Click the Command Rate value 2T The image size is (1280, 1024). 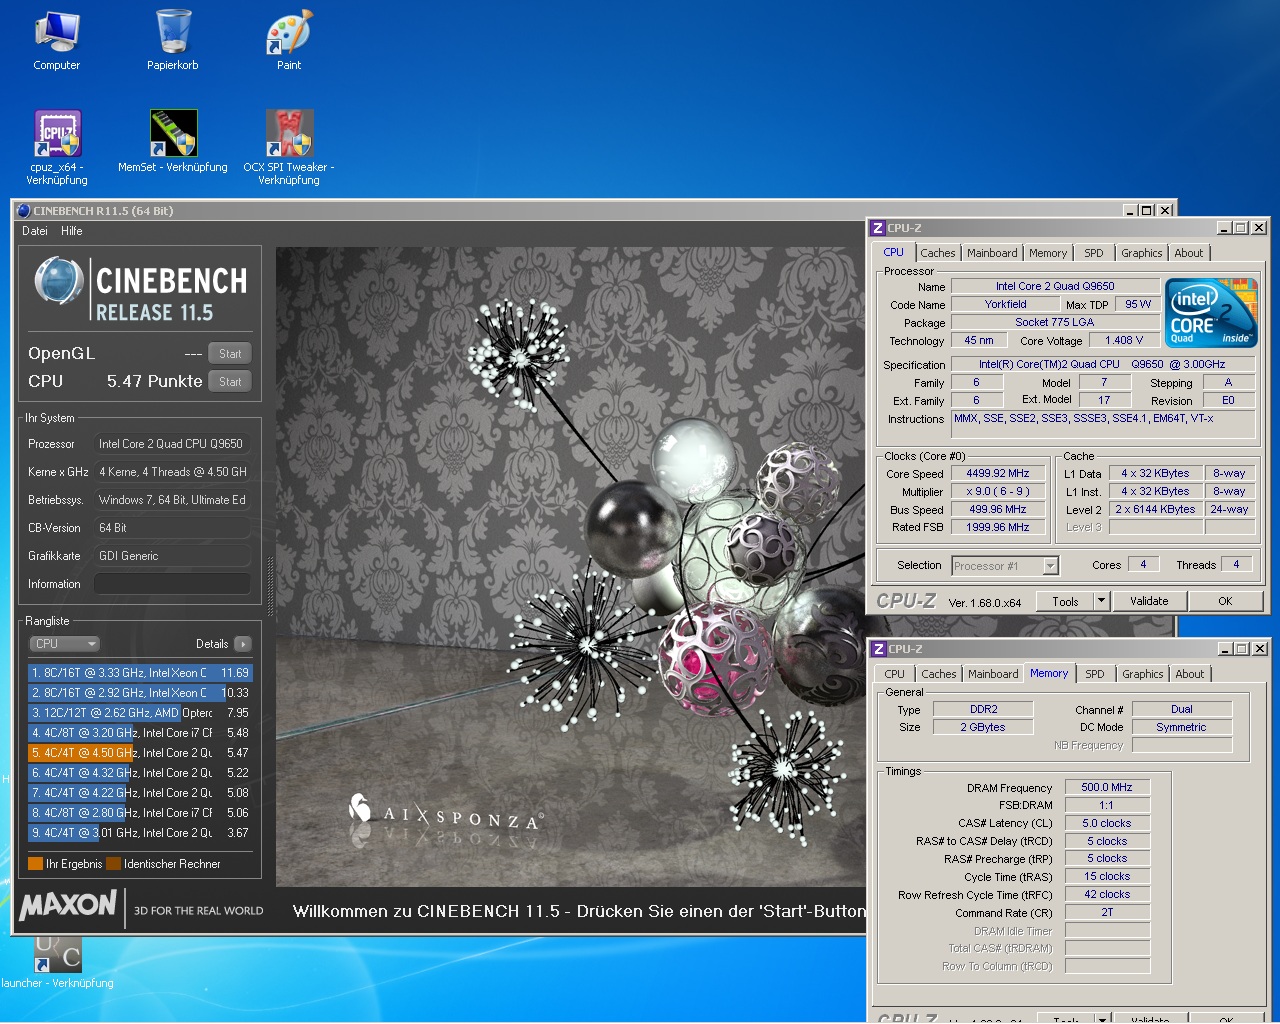click(x=1107, y=913)
